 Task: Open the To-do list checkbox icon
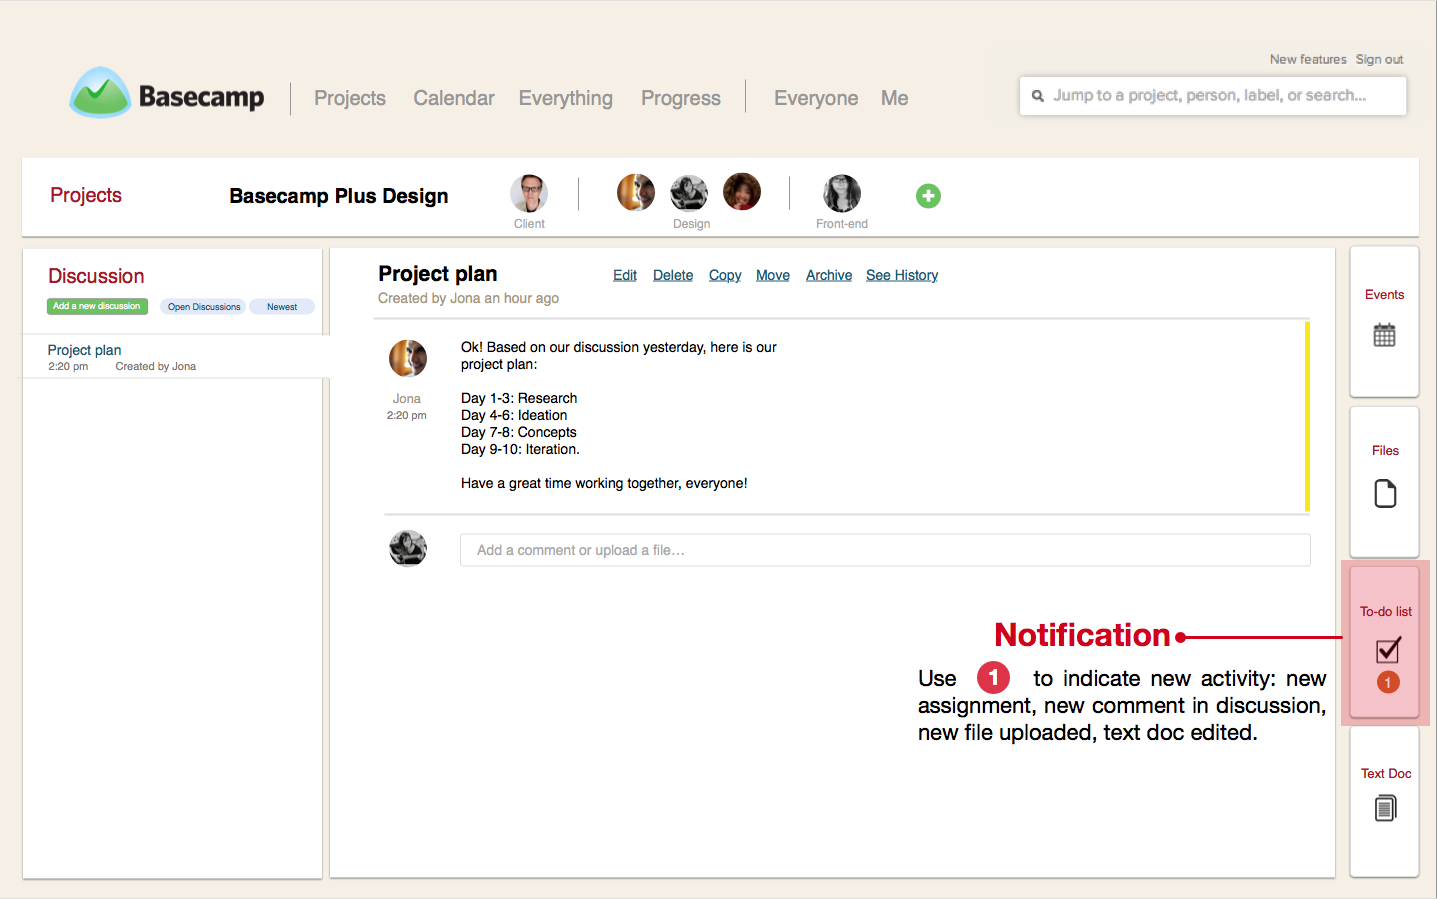click(1388, 650)
